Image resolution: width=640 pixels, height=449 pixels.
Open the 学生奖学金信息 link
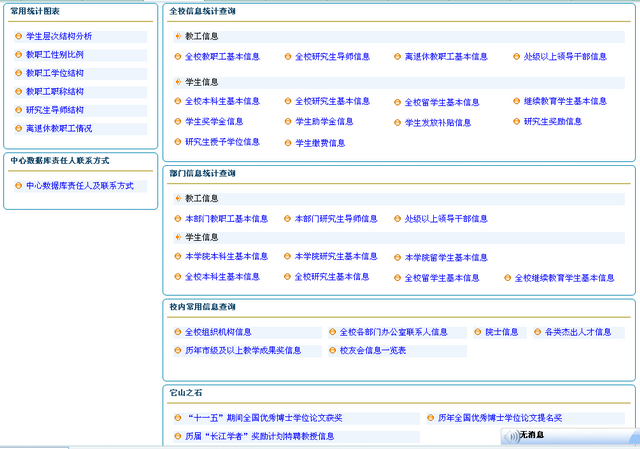214,122
